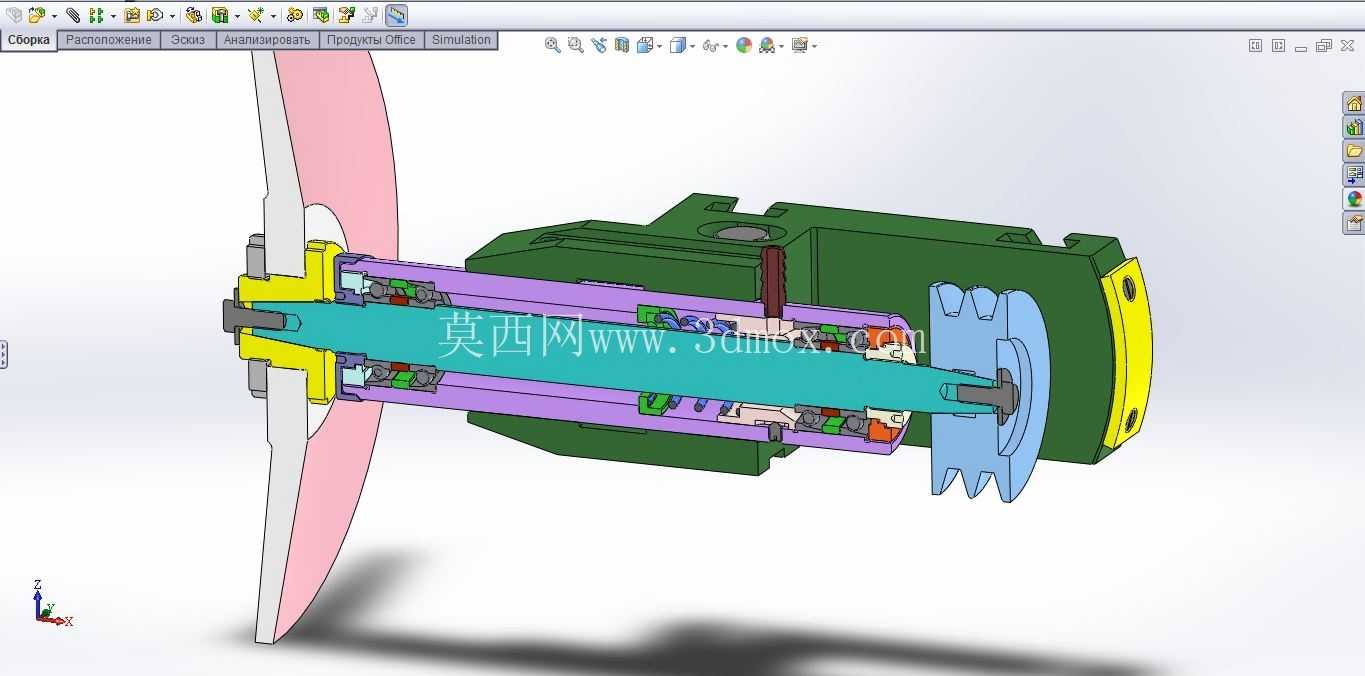Switch to the Сборка tab
The width and height of the screenshot is (1365, 676).
(x=29, y=40)
